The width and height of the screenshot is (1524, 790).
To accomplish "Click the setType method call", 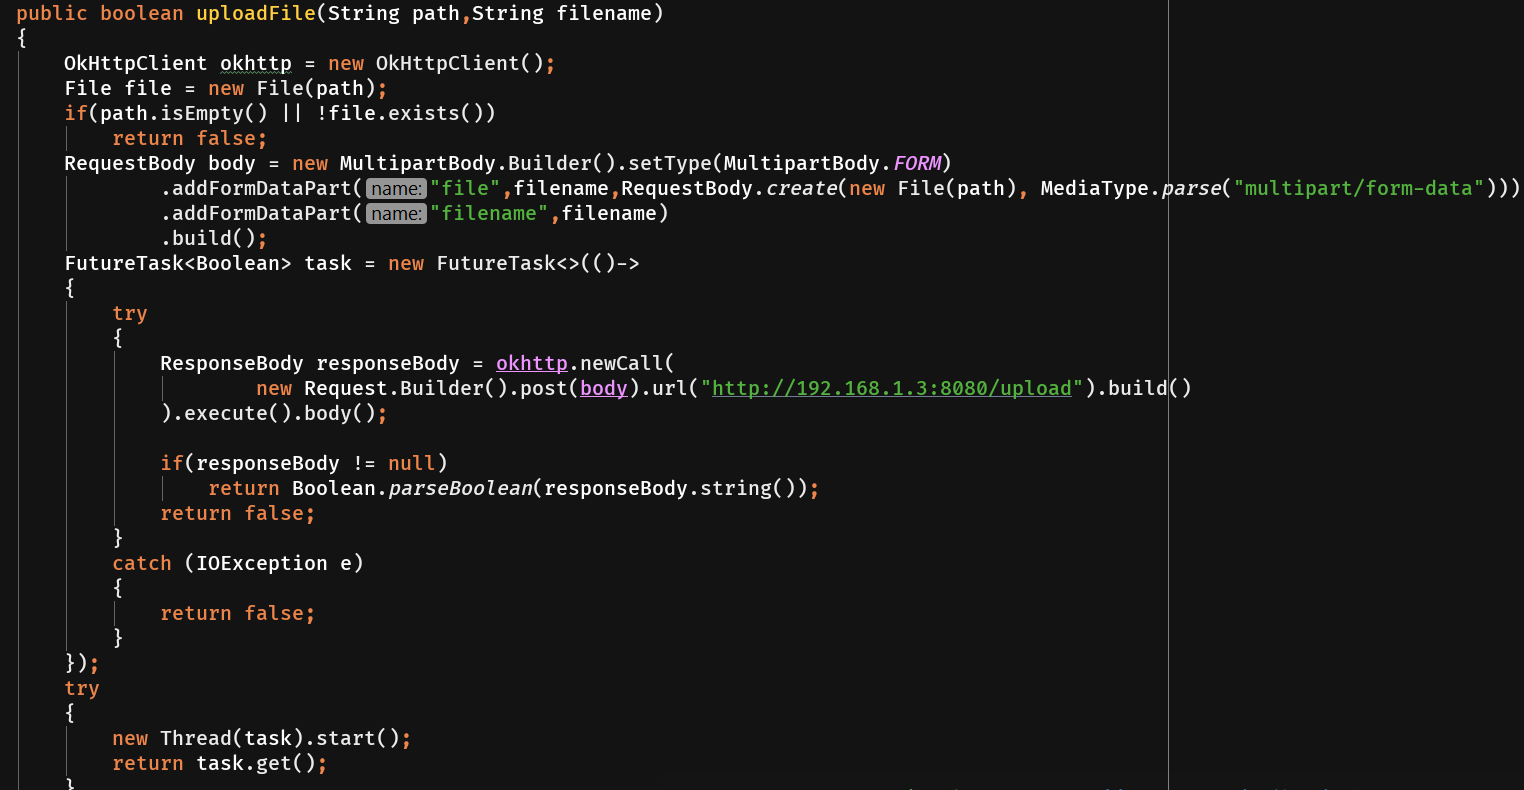I will tap(670, 163).
